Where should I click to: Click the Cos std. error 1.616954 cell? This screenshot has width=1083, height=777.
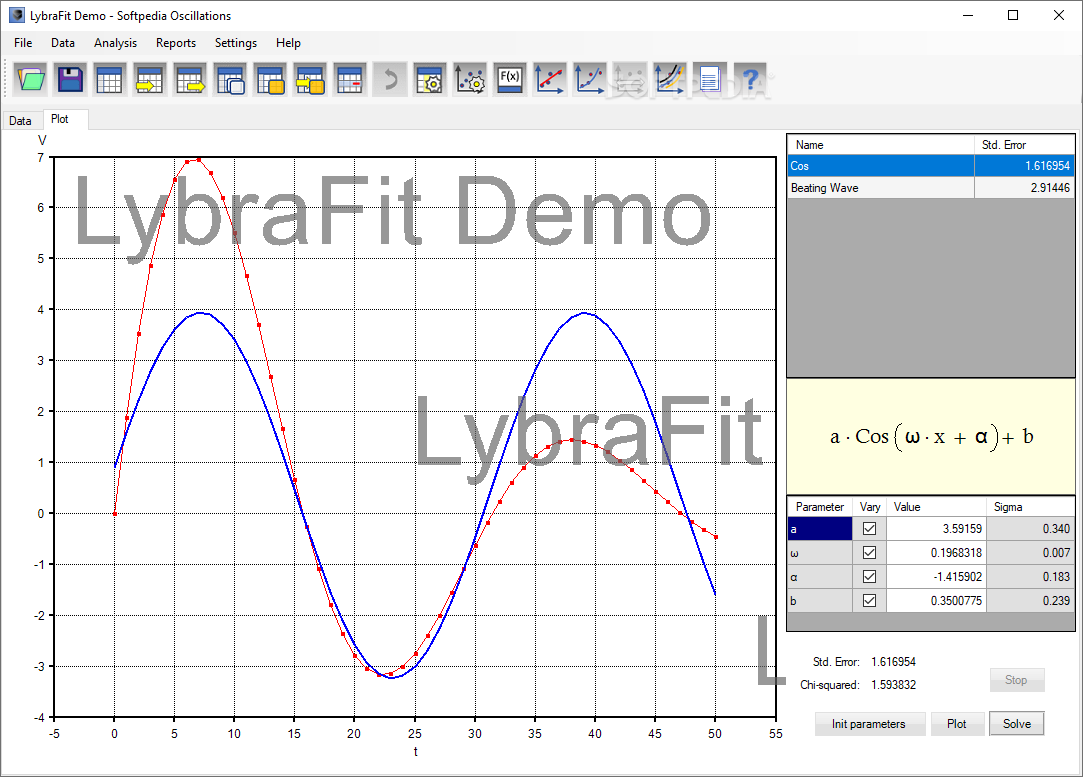coord(1025,166)
